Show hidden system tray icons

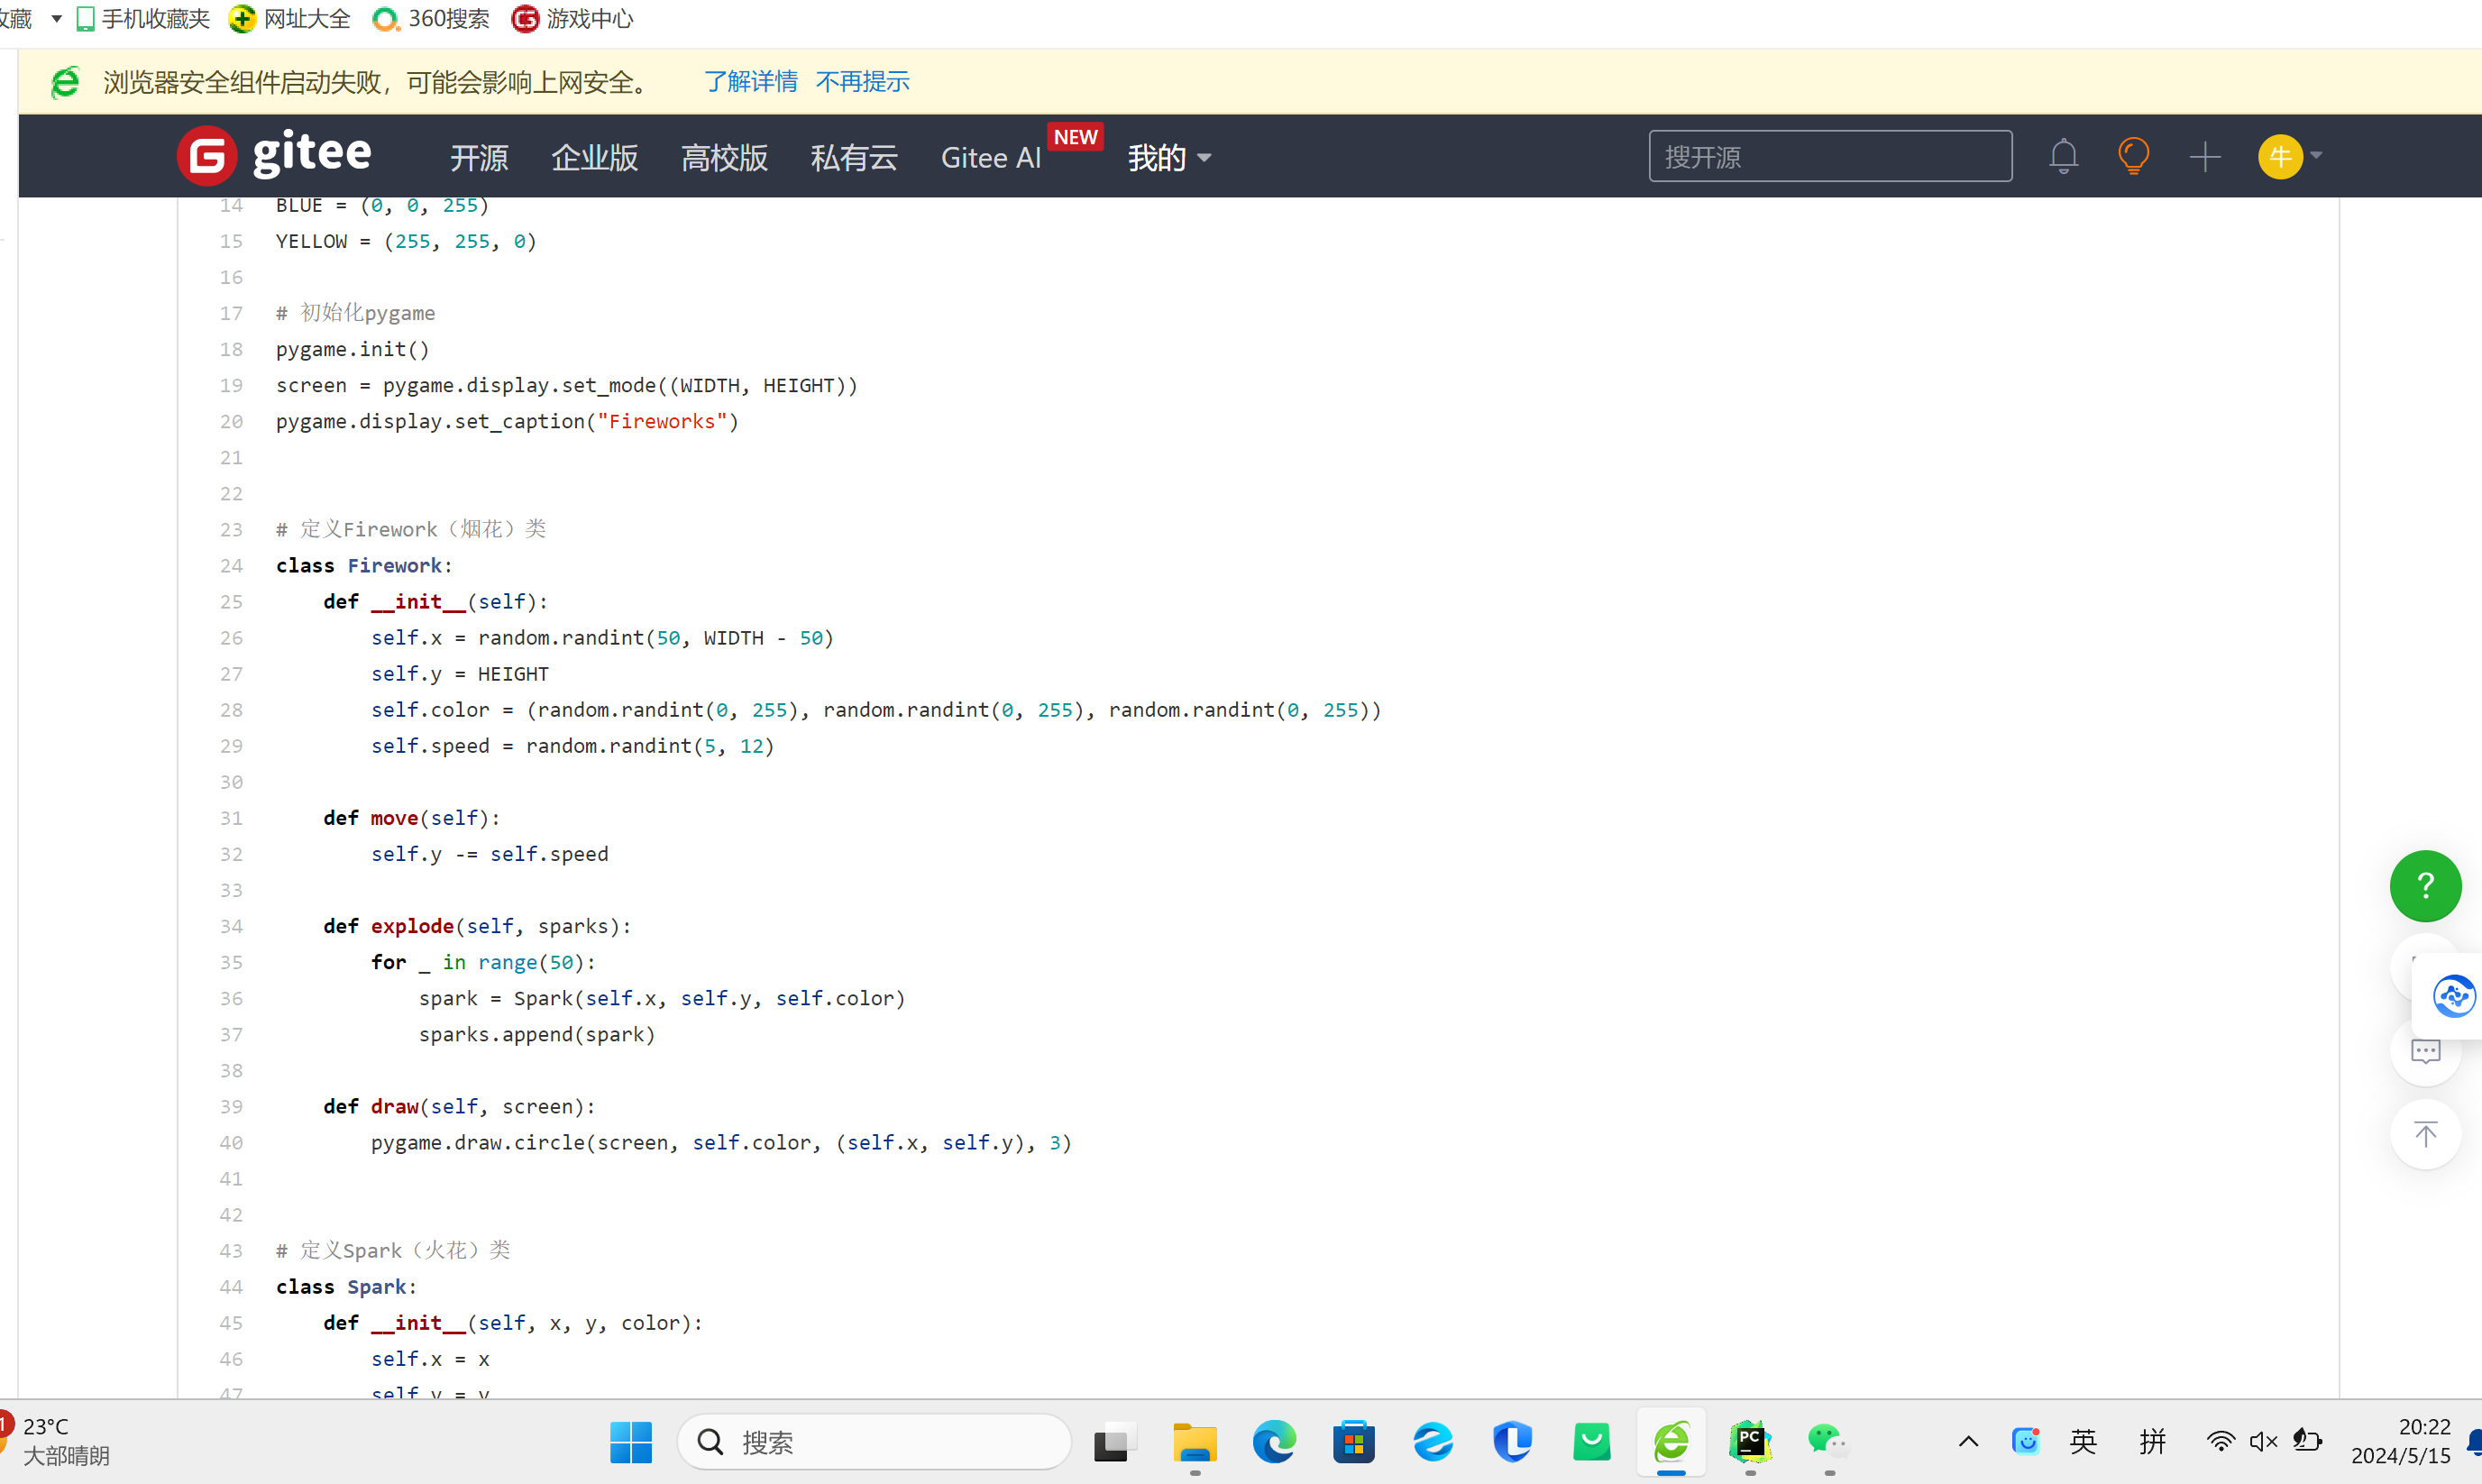click(x=1968, y=1441)
